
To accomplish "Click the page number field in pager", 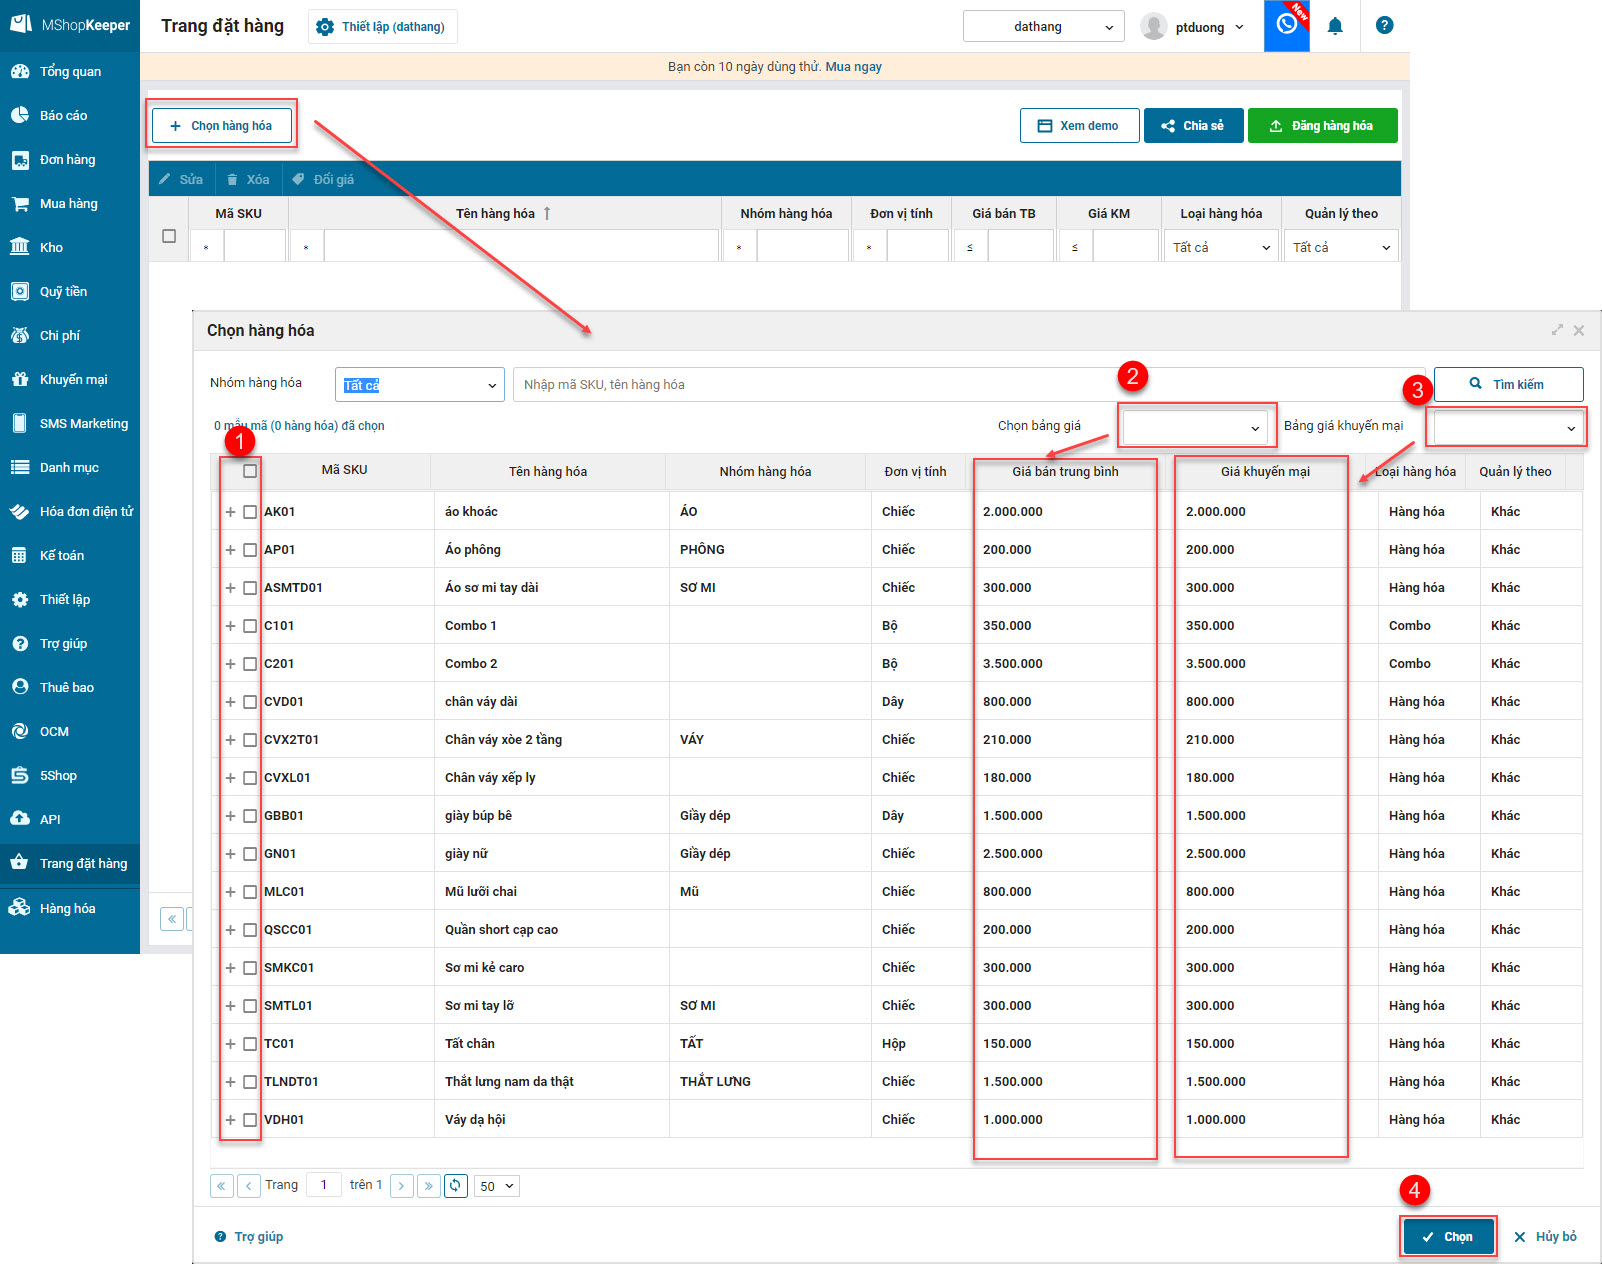I will (324, 1185).
